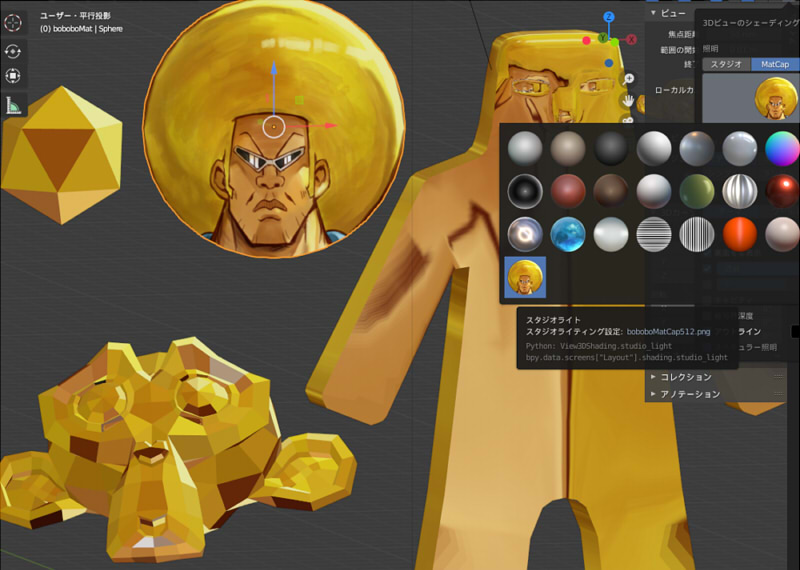The height and width of the screenshot is (570, 800).
Task: Select the Scale tool in left toolbar
Action: coord(13,76)
